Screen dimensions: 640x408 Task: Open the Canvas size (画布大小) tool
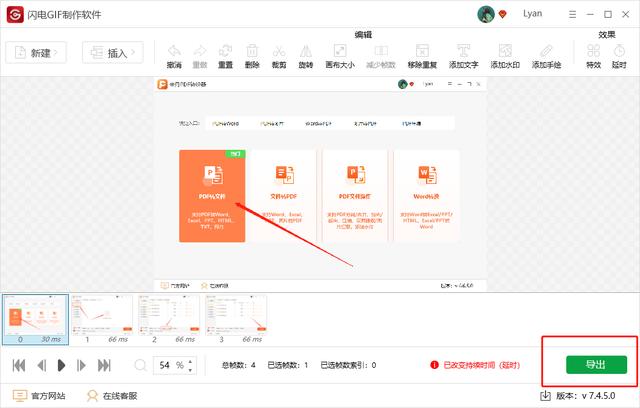pyautogui.click(x=338, y=54)
